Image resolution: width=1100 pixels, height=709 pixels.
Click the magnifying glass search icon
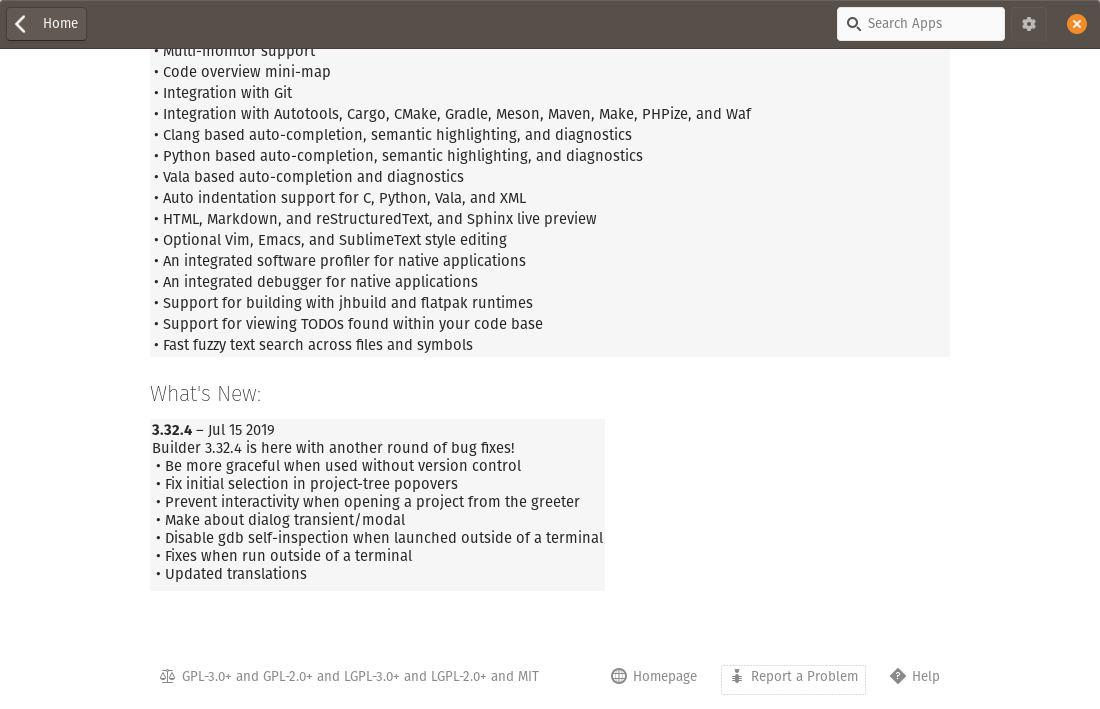(854, 24)
